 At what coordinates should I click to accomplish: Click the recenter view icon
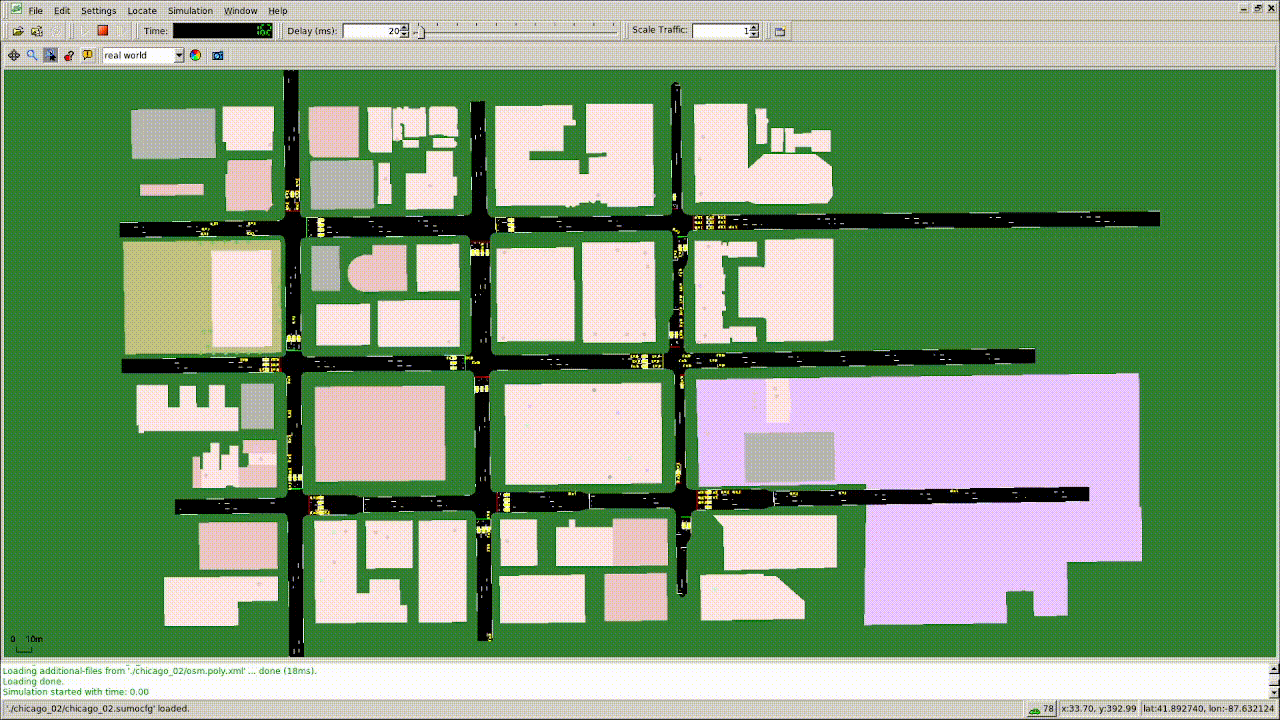point(14,56)
